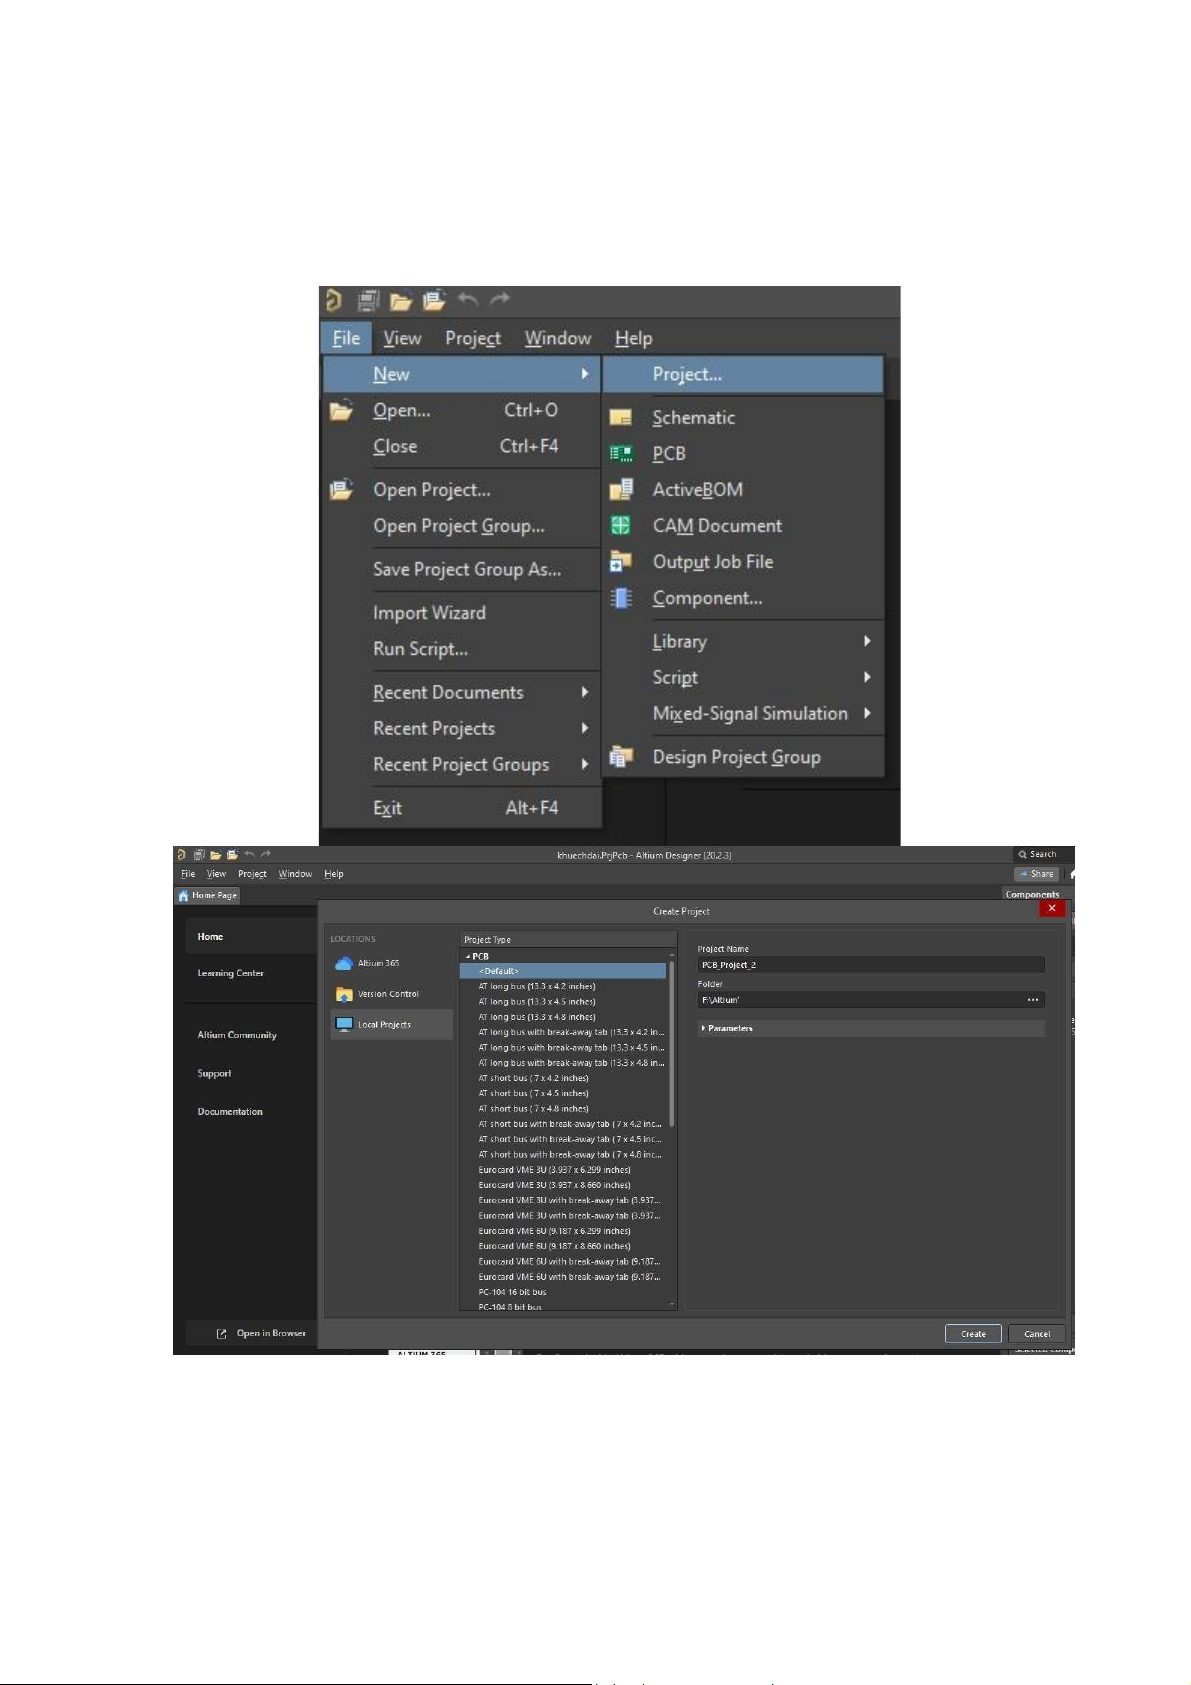The width and height of the screenshot is (1191, 1685).
Task: Click the Component icon in submenu
Action: click(x=621, y=598)
